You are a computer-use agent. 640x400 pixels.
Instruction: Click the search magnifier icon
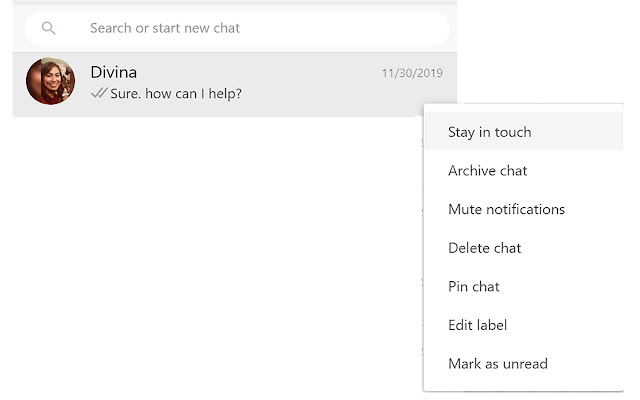pos(48,28)
